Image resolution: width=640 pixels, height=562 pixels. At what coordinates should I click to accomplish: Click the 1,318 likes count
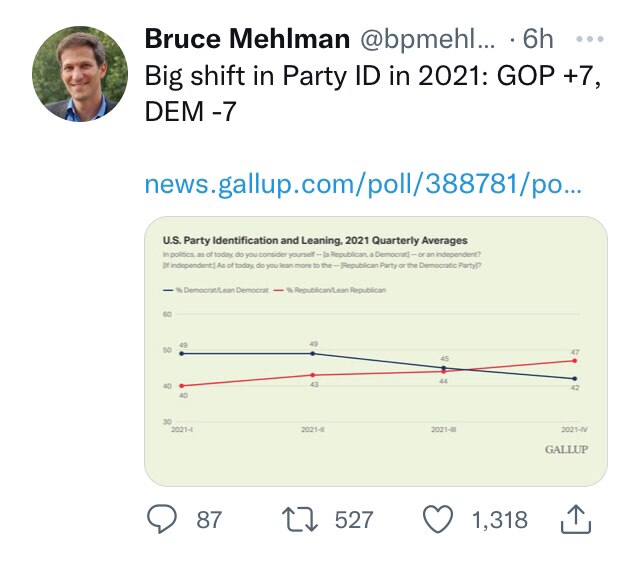tap(500, 520)
